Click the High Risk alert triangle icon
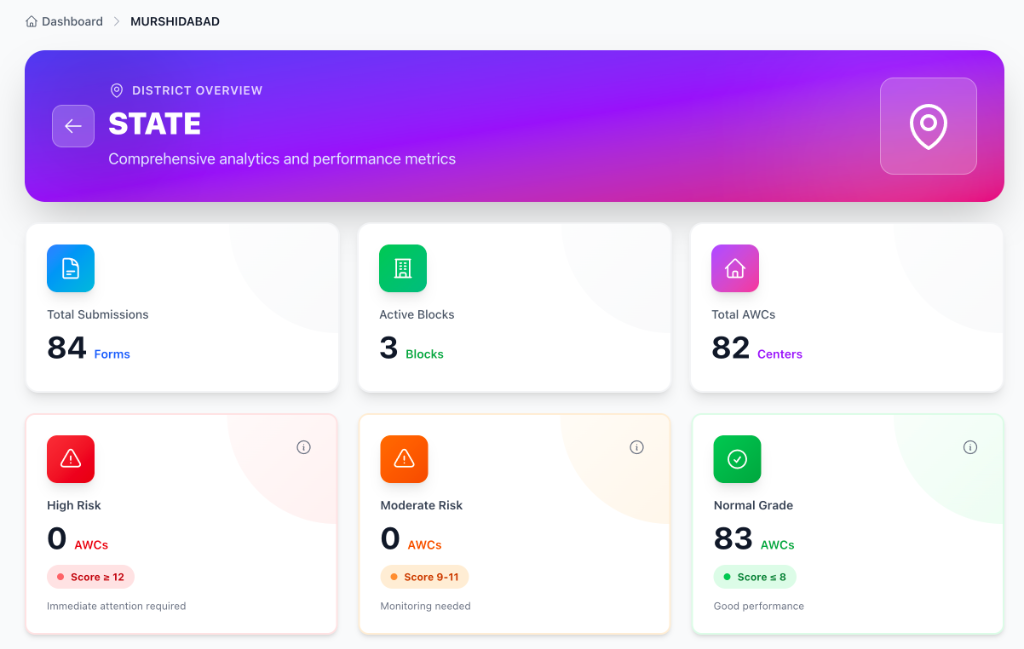 click(x=70, y=459)
